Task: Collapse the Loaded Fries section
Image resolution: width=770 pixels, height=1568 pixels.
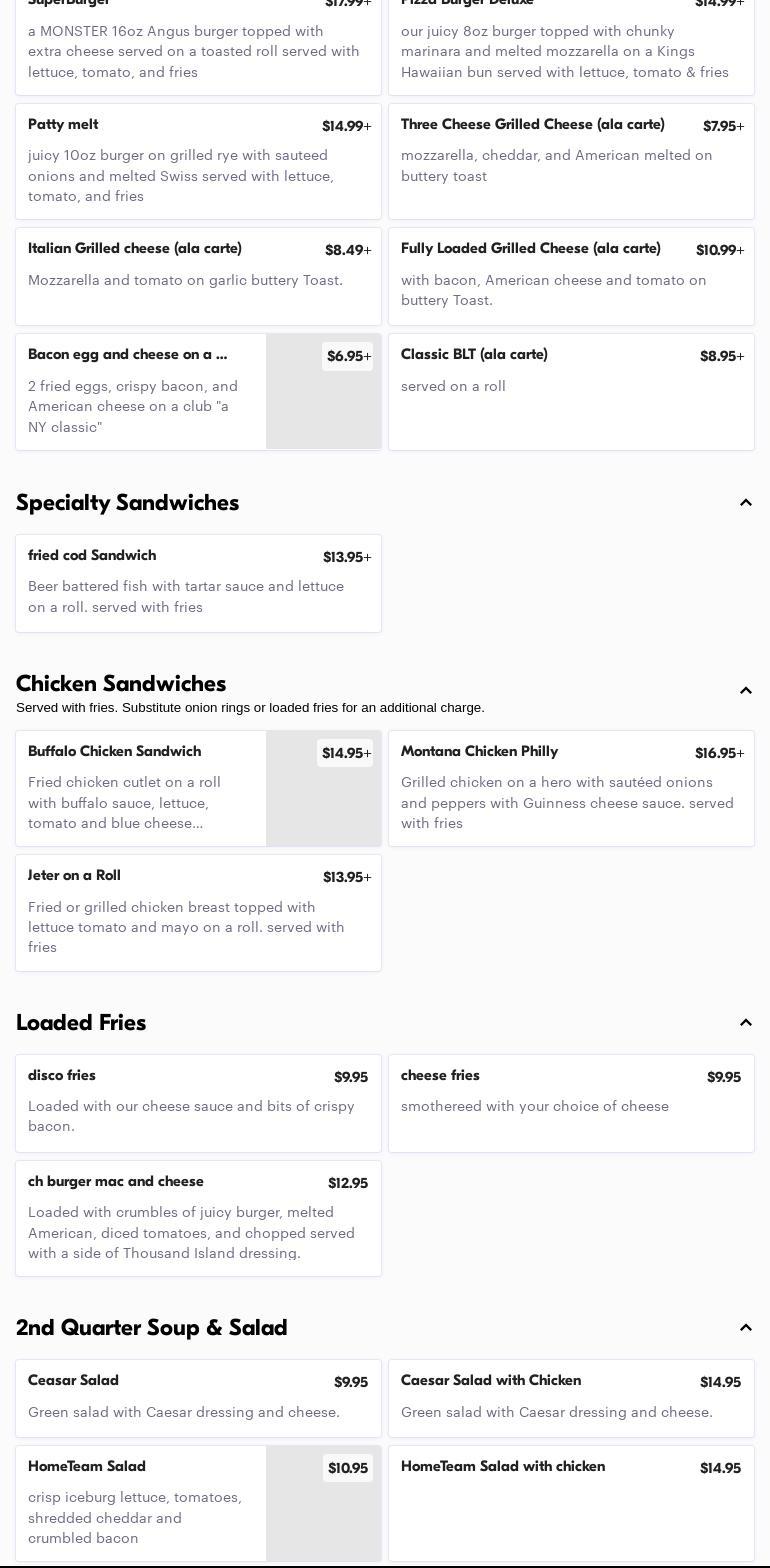Action: click(x=745, y=1023)
